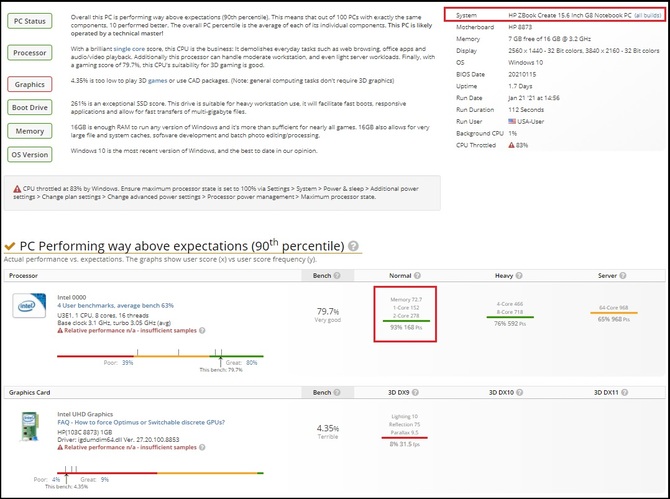Click the USA flag icon beside USA-User
670x499 pixels.
(x=512, y=121)
